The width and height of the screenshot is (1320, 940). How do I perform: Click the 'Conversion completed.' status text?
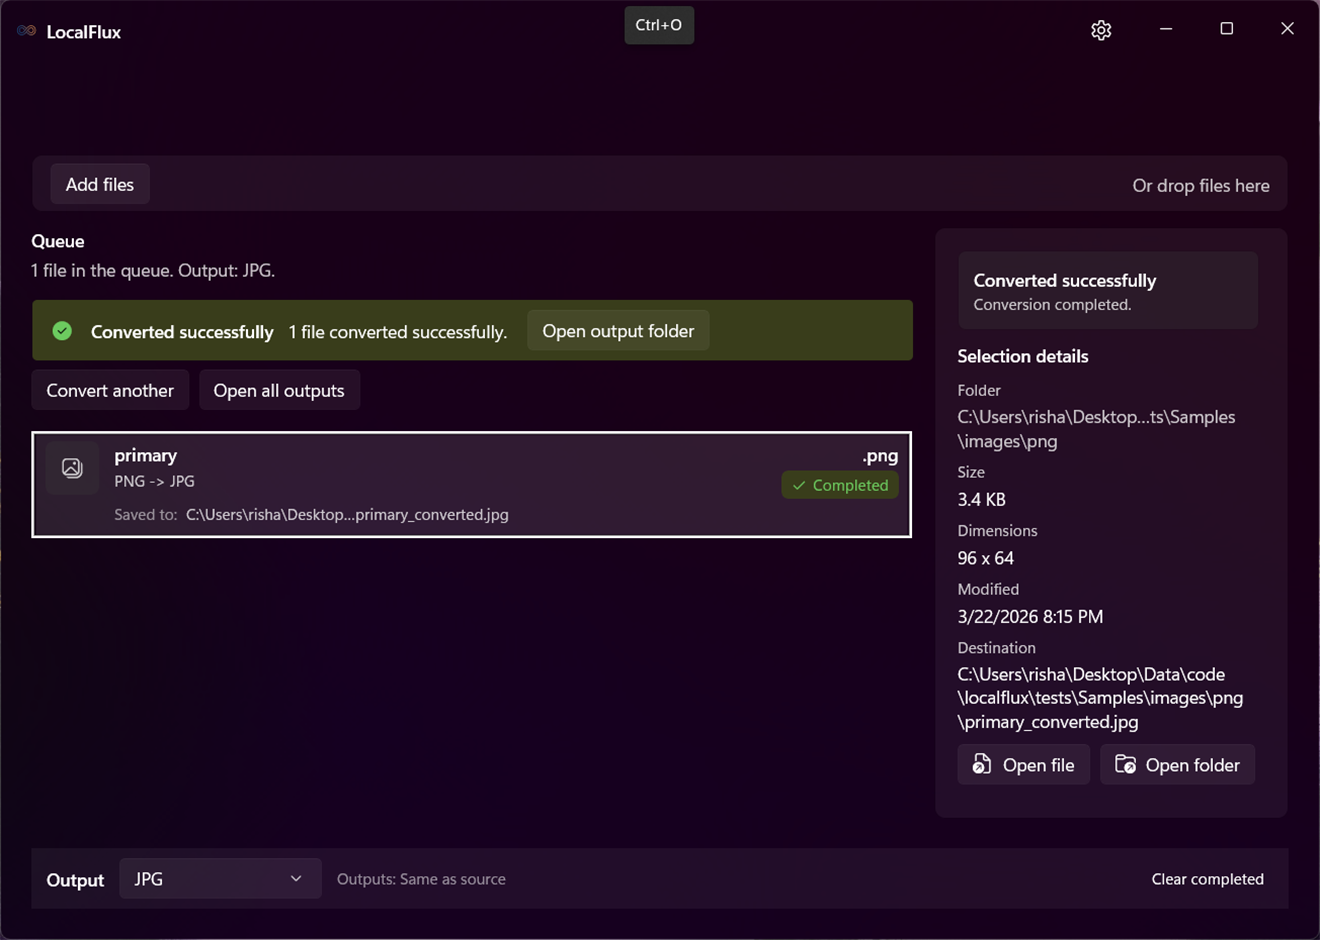[x=1052, y=305]
